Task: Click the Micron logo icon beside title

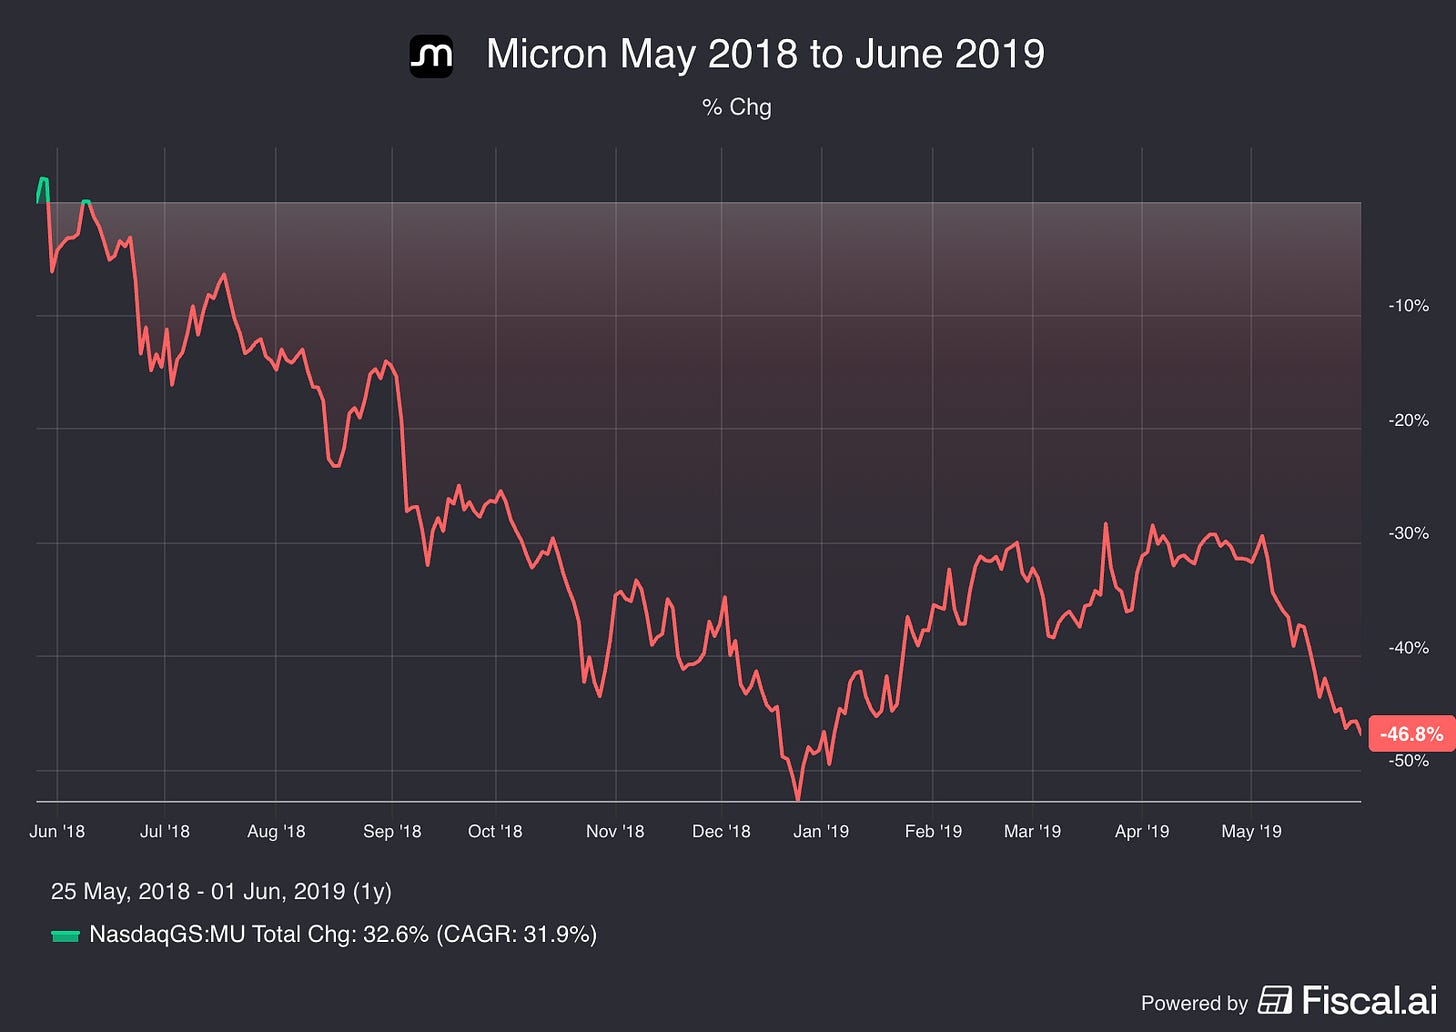Action: (x=431, y=55)
